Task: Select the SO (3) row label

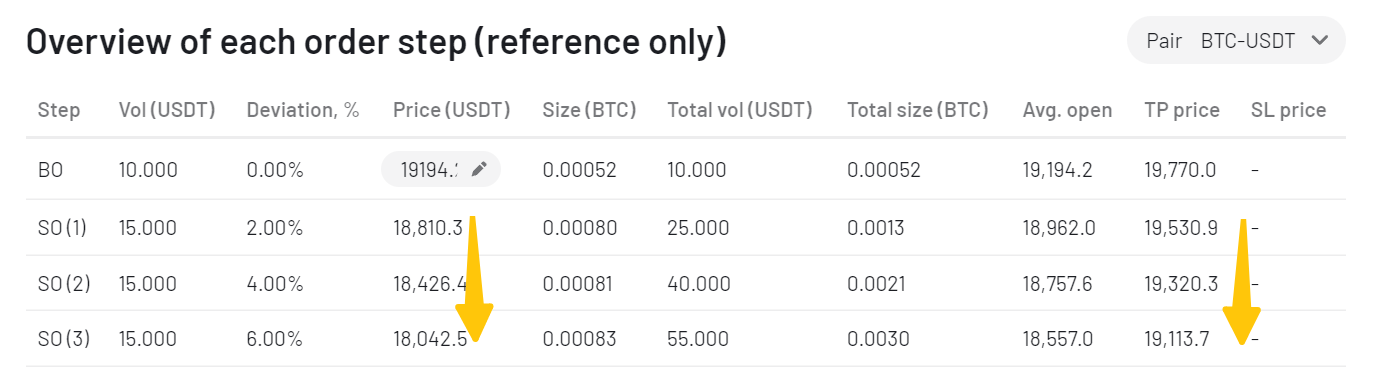Action: [x=64, y=339]
